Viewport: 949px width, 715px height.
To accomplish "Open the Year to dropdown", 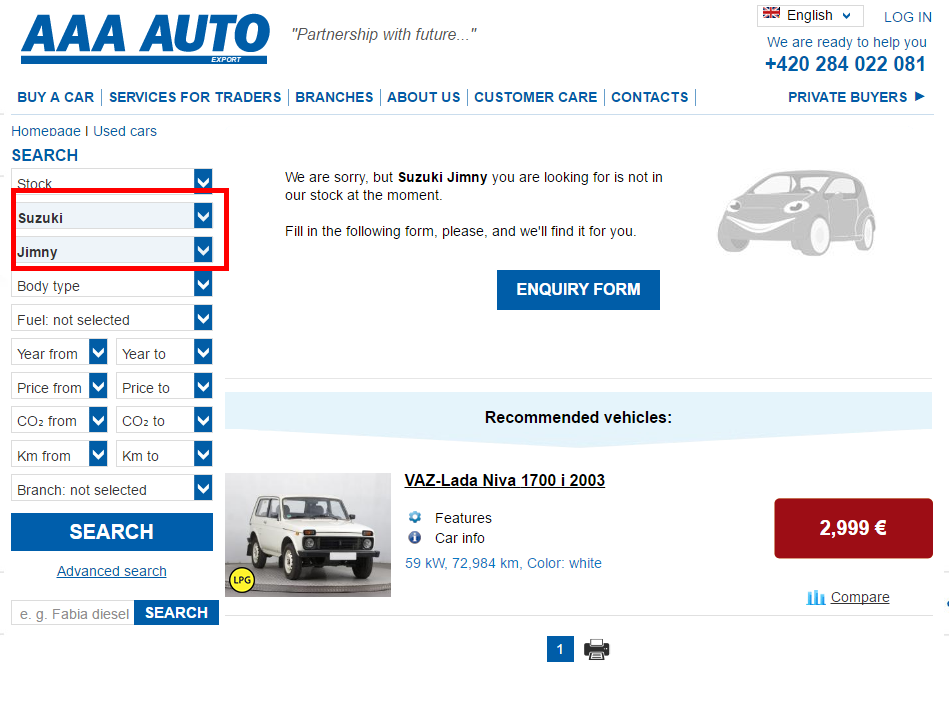I will [164, 353].
